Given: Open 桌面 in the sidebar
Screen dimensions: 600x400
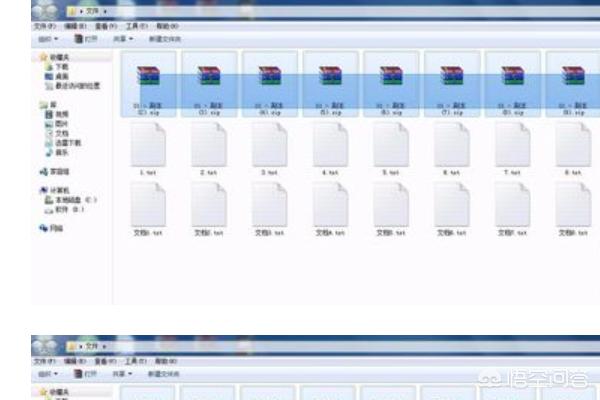Looking at the screenshot, I should [x=57, y=77].
